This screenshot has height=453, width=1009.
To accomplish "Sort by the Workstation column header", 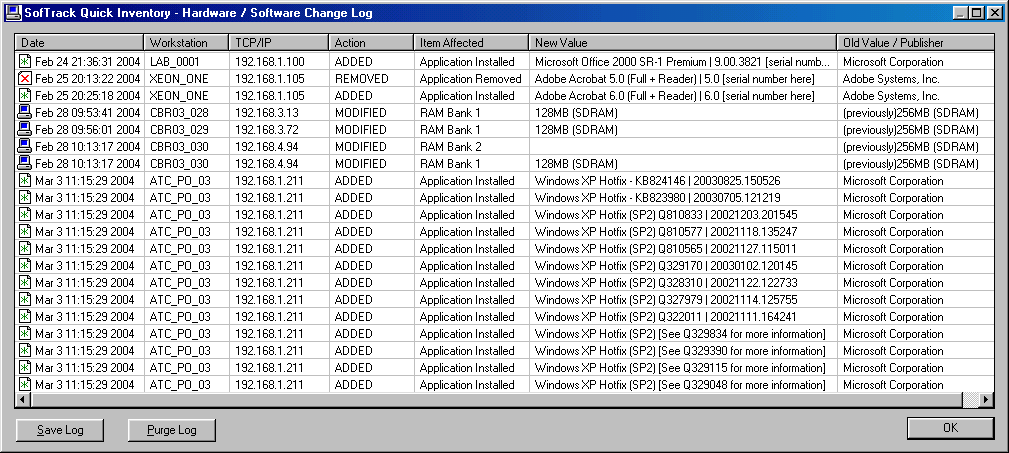I will [186, 43].
